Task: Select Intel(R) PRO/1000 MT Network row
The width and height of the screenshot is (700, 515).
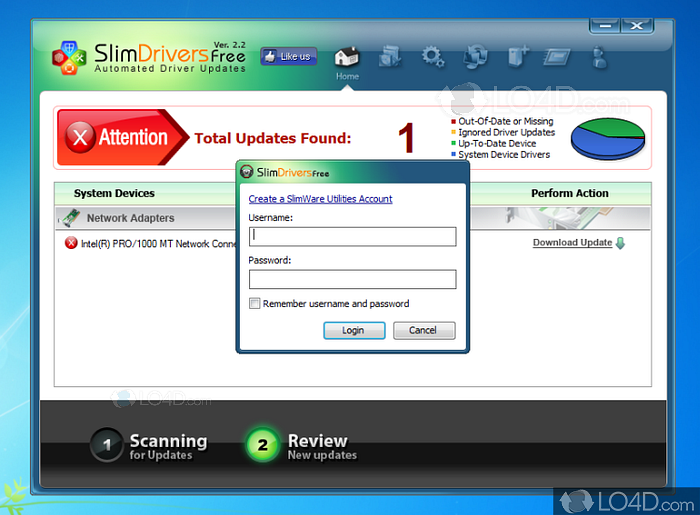Action: tap(353, 243)
